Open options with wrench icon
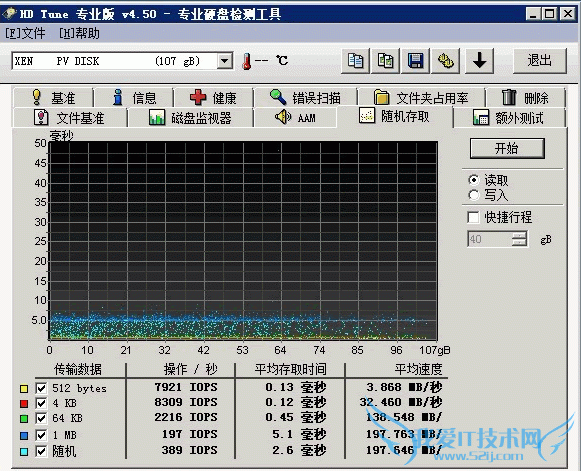The height and width of the screenshot is (471, 581). click(x=445, y=60)
